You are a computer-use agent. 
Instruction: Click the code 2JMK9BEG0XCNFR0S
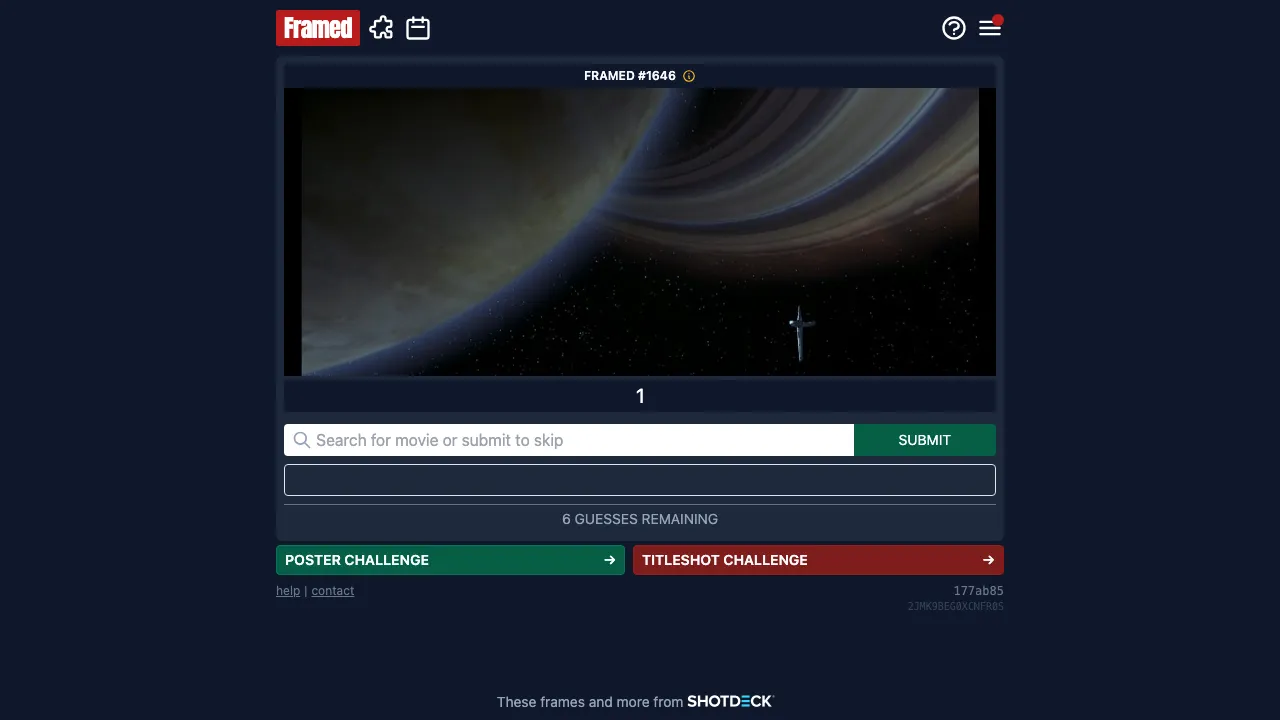956,607
